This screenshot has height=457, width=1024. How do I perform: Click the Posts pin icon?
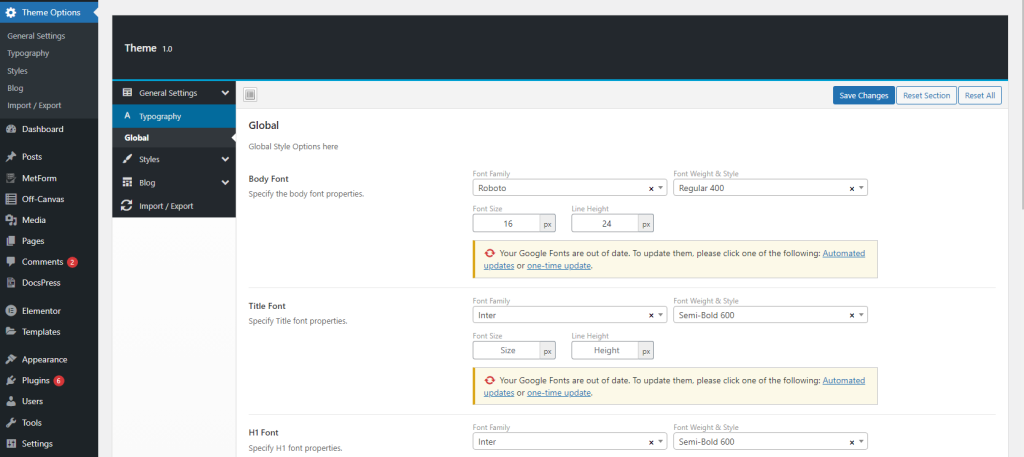(x=11, y=157)
